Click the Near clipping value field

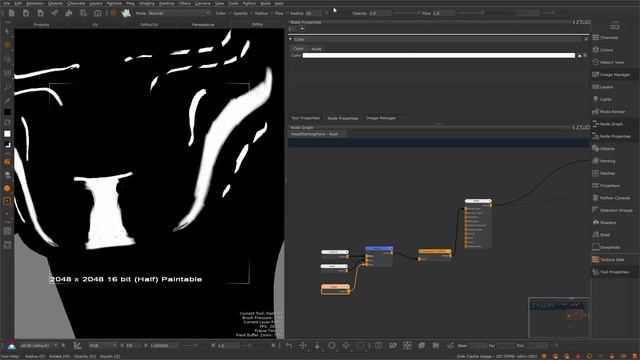[478, 346]
